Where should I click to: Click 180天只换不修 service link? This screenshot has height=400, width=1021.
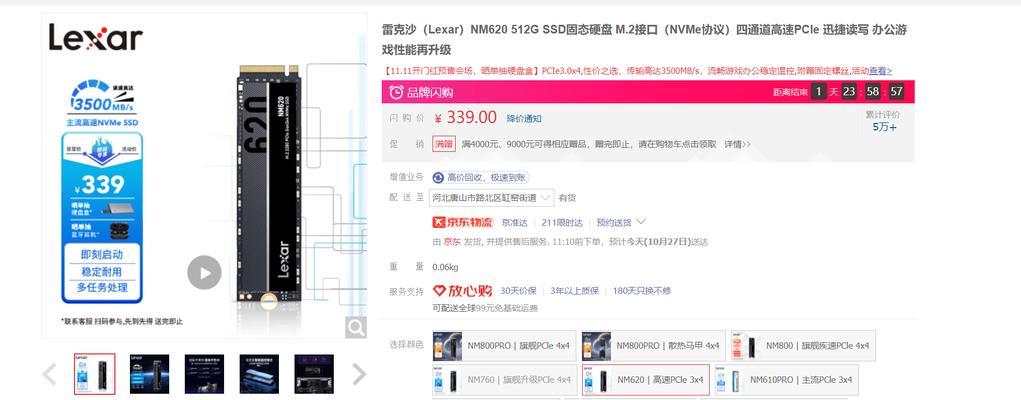click(x=641, y=291)
